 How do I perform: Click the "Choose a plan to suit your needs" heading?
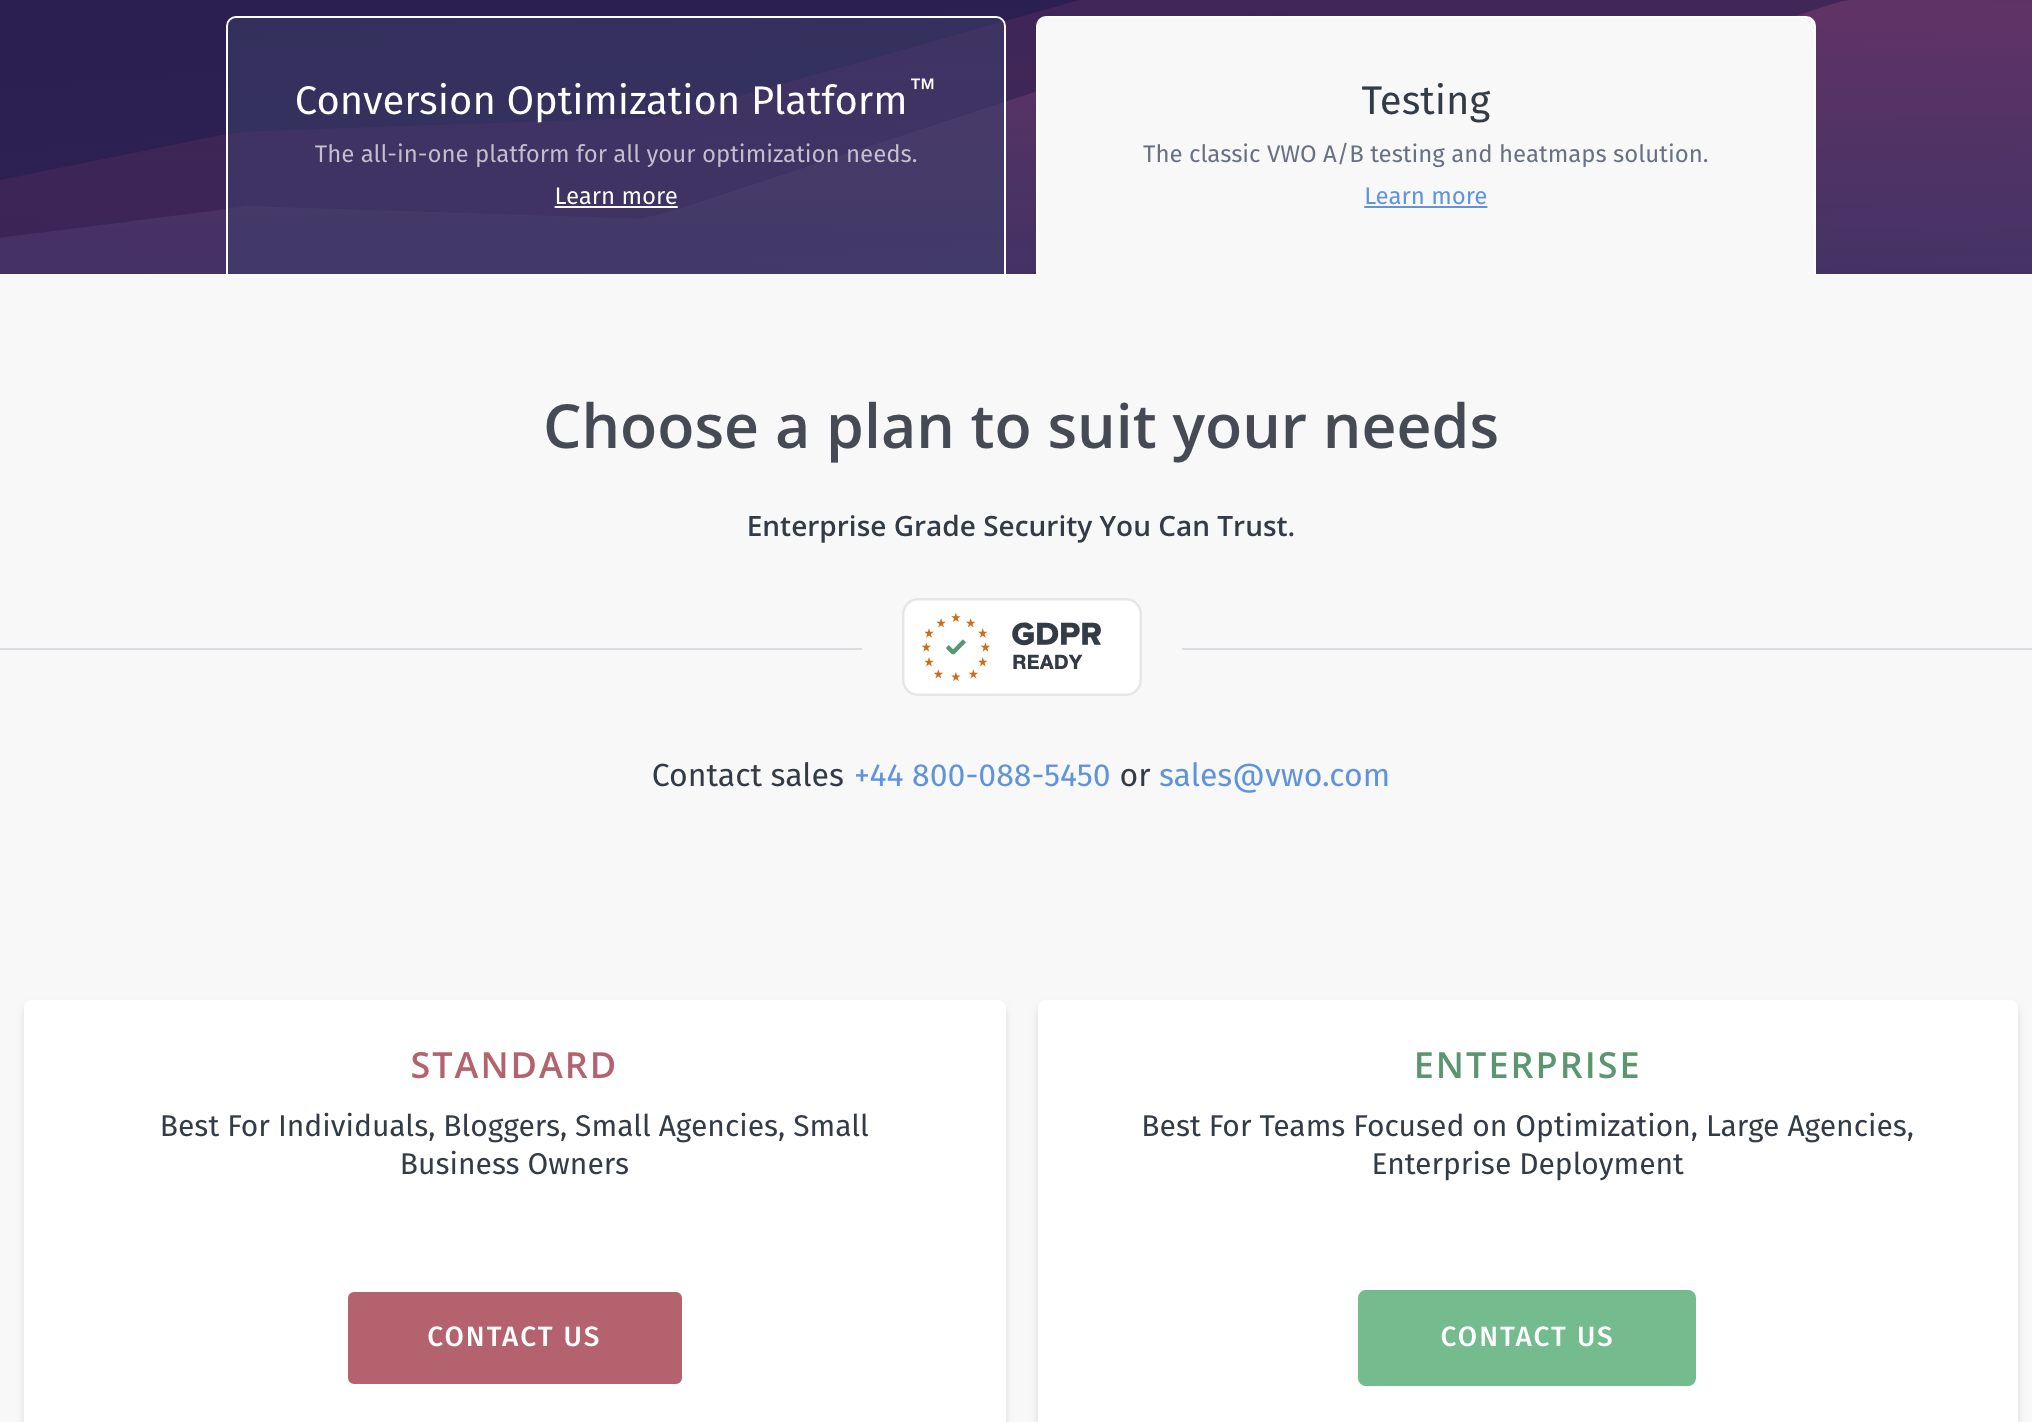(1021, 428)
